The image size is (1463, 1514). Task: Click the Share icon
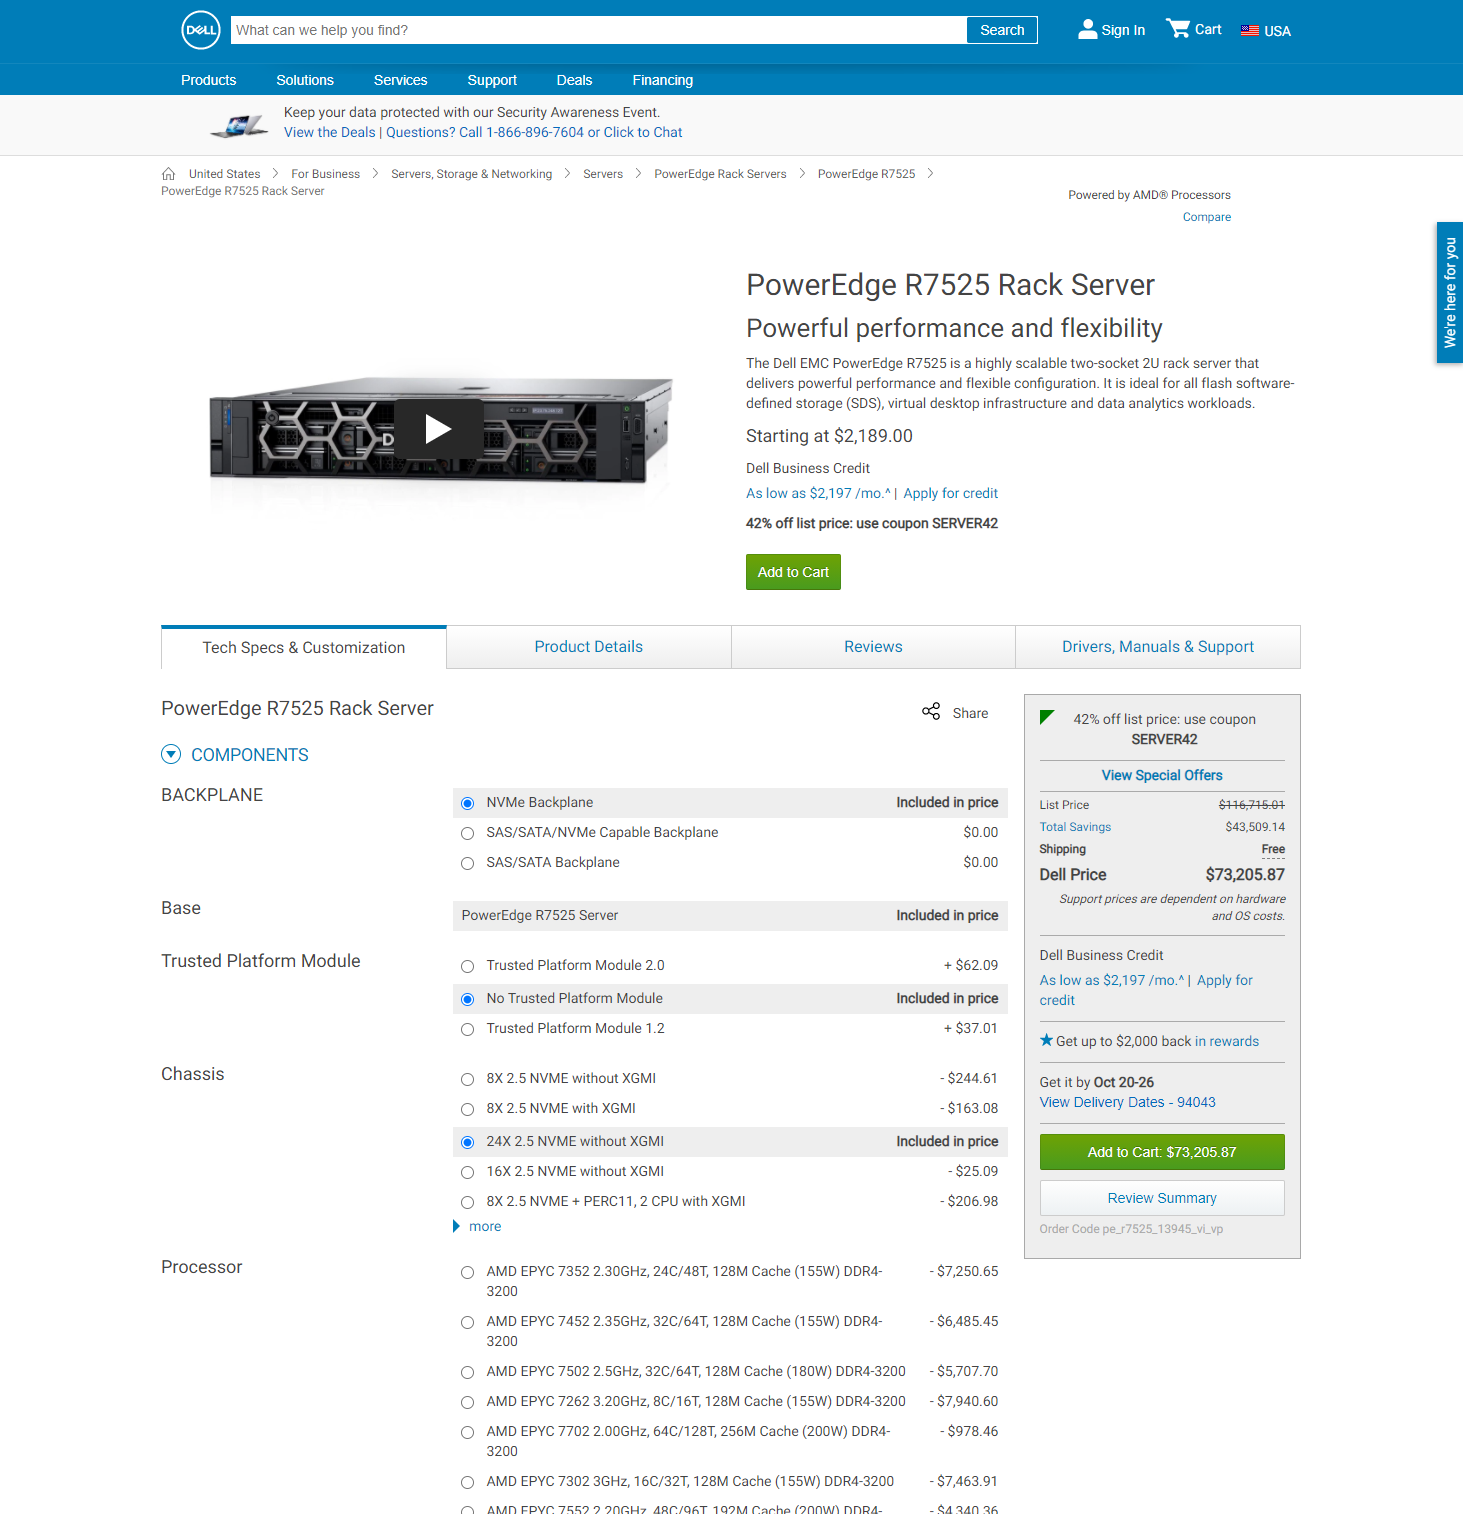(931, 712)
